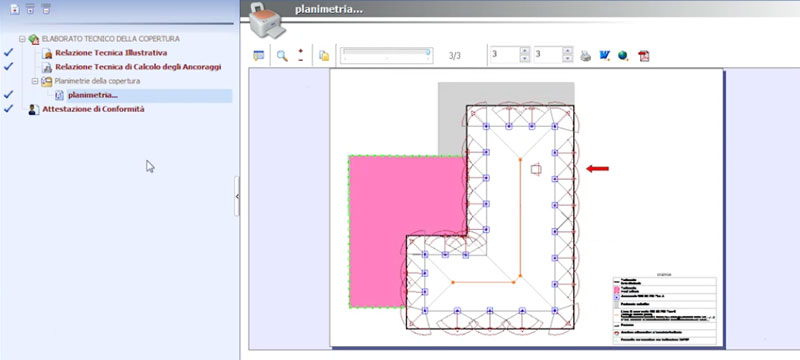Click the page navigation slider

coord(387,56)
